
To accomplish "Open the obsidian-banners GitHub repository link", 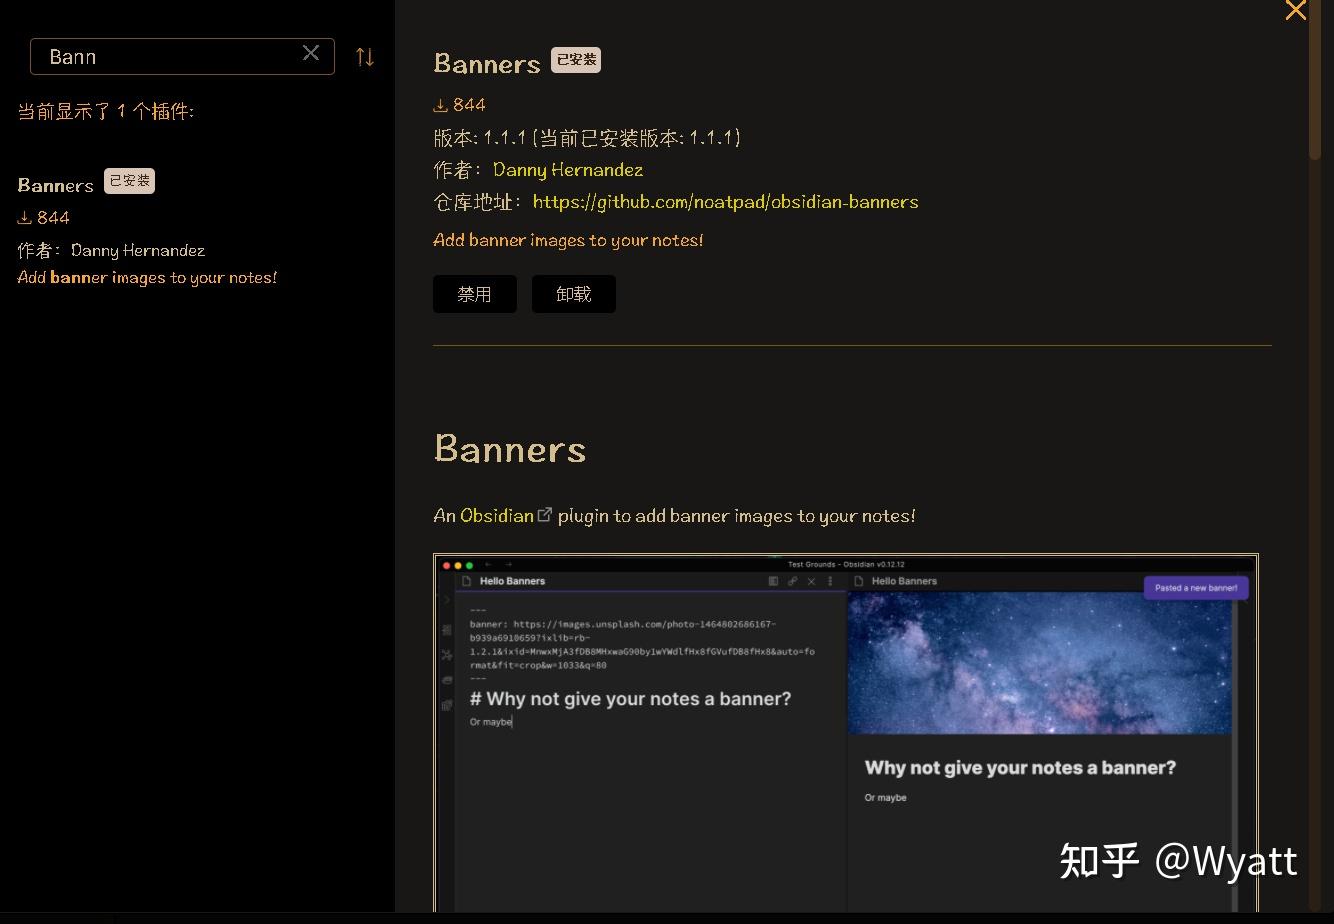I will click(726, 201).
